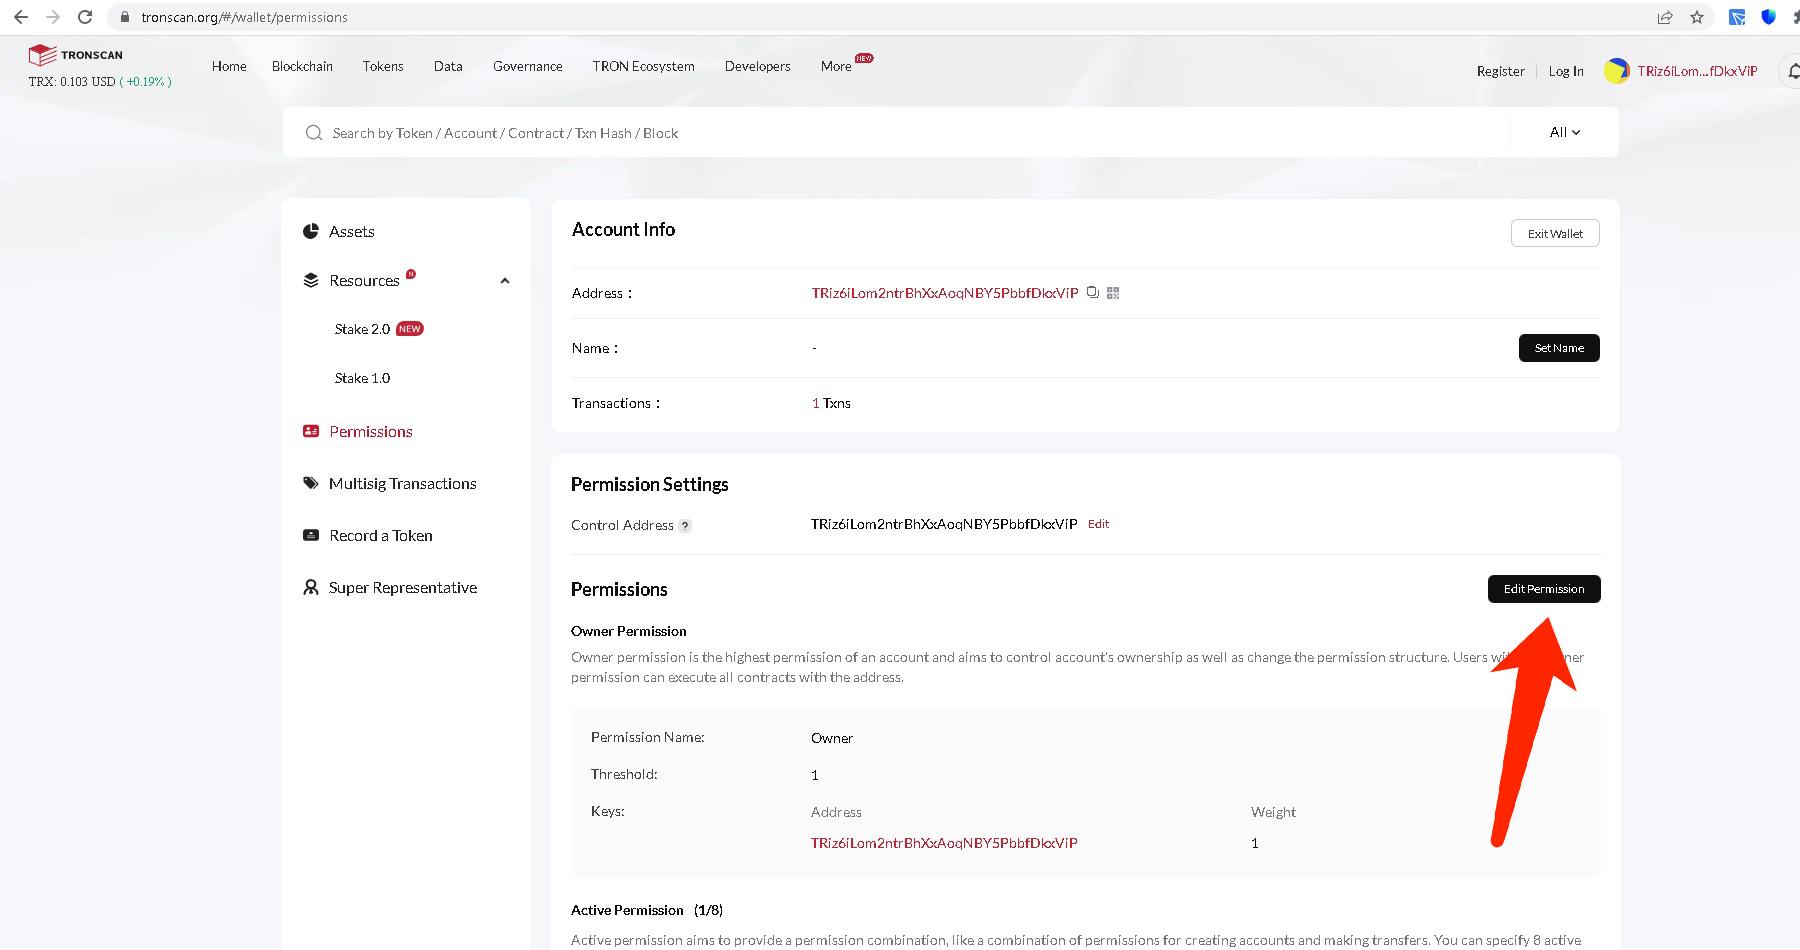The width and height of the screenshot is (1800, 950).
Task: Click Edit next to Control Address
Action: (x=1098, y=524)
